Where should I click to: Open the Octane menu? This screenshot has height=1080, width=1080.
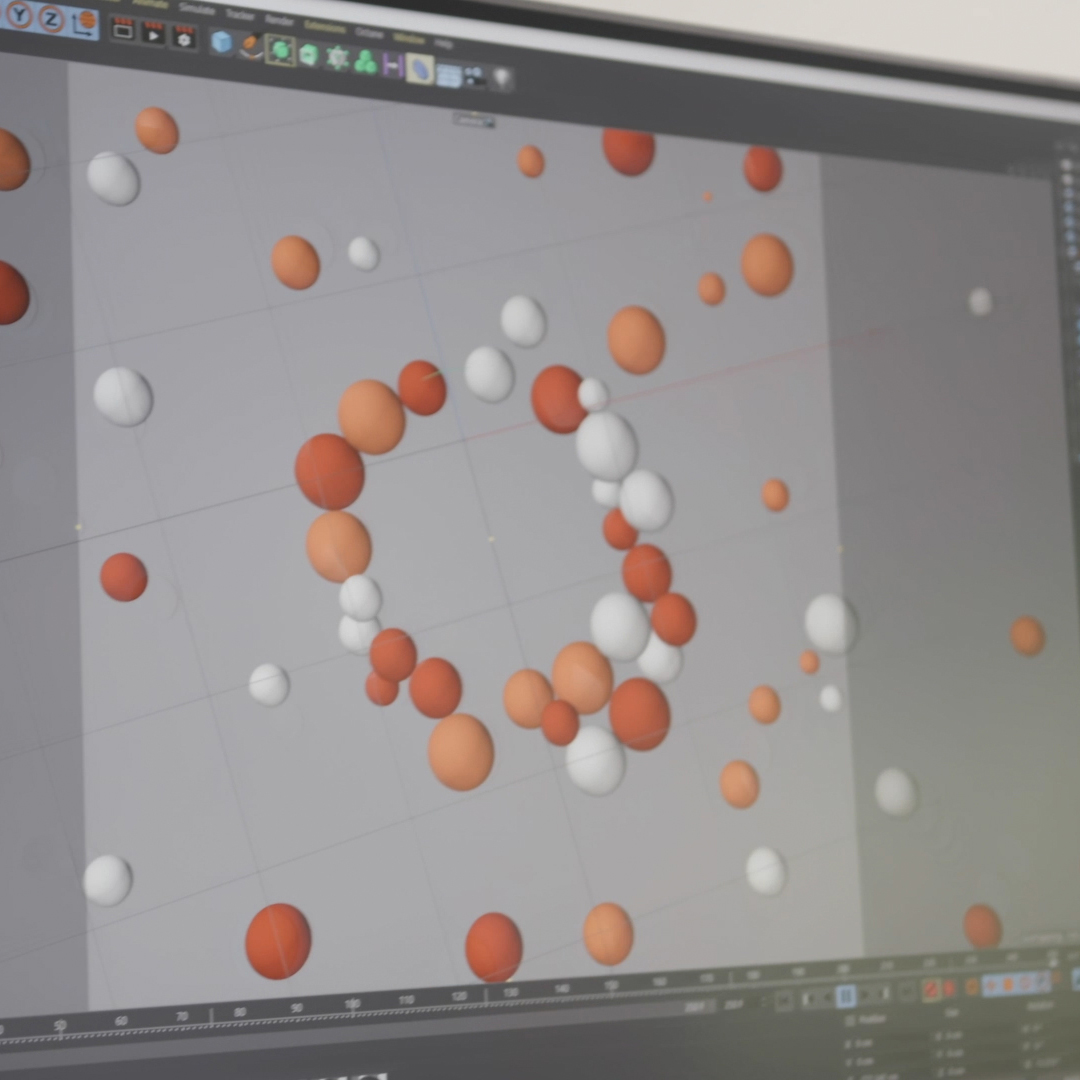[x=369, y=32]
